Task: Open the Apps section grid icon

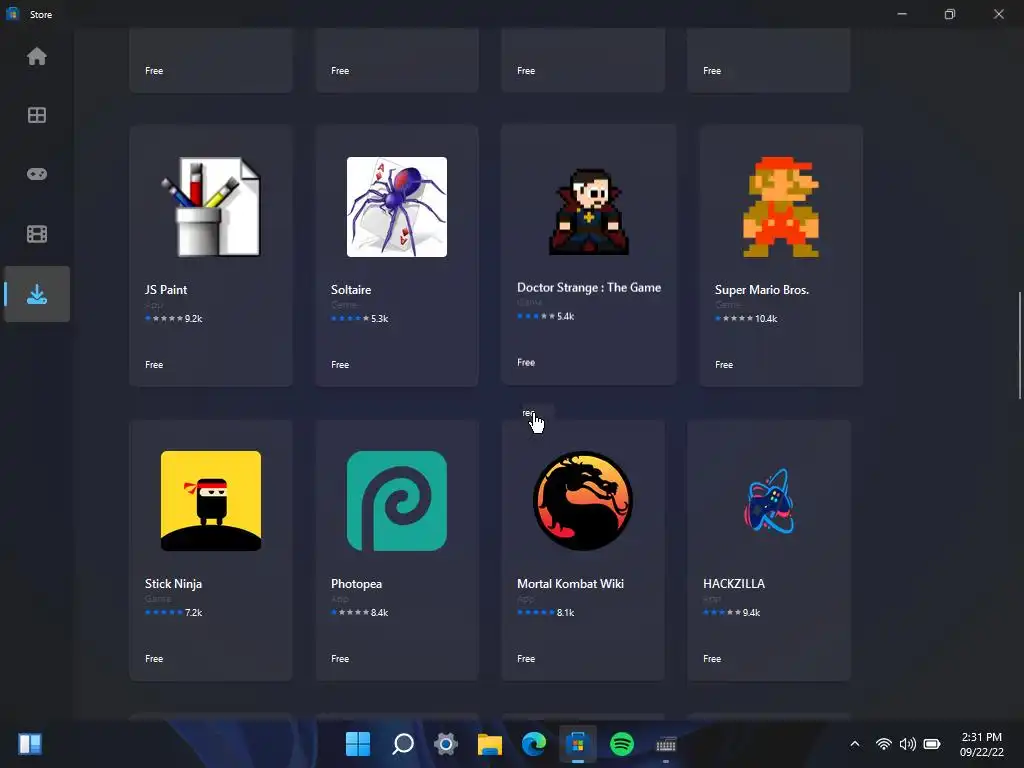Action: 37,116
